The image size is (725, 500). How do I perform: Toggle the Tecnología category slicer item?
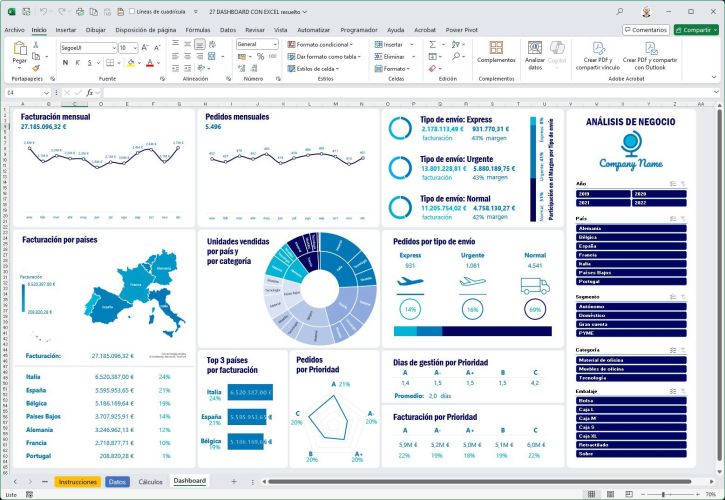(x=631, y=378)
